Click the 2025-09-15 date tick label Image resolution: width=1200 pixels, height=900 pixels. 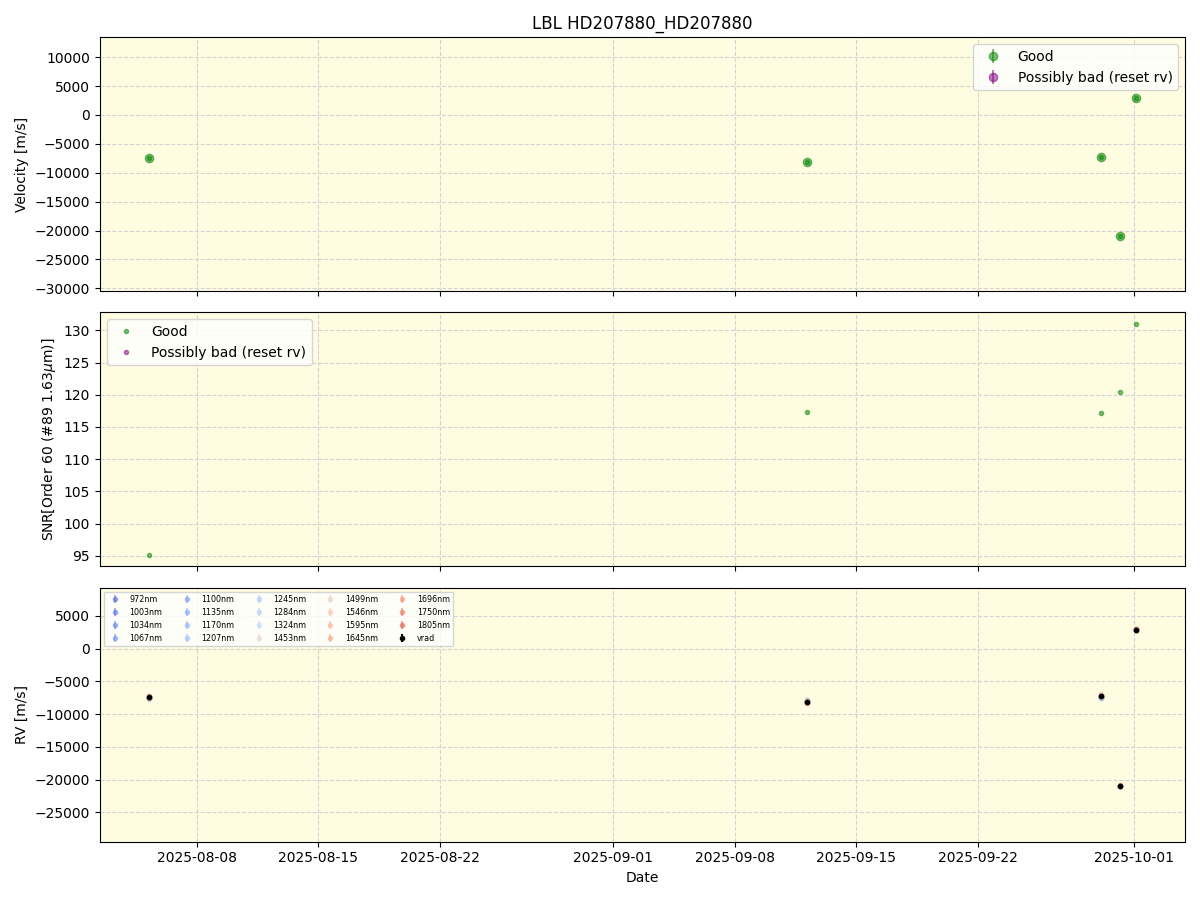pyautogui.click(x=856, y=857)
